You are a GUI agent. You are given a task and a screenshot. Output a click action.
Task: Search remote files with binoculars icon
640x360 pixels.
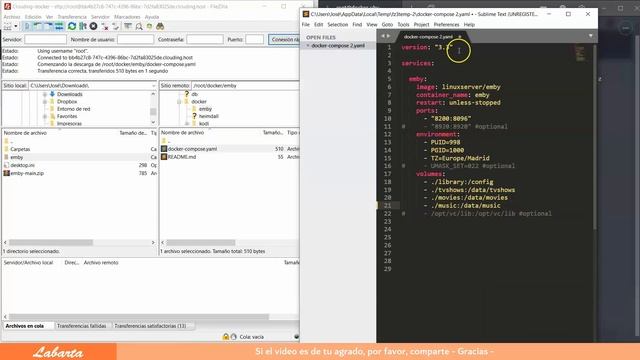(160, 26)
